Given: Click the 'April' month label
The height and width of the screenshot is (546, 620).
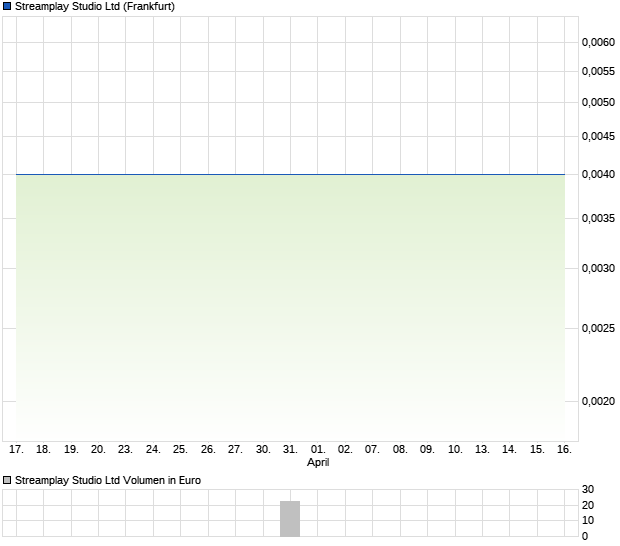Looking at the screenshot, I should 318,462.
